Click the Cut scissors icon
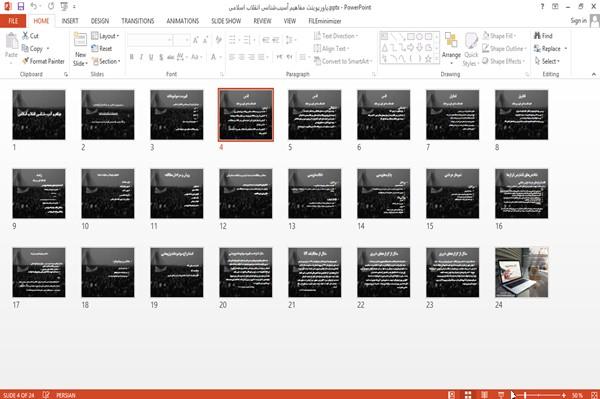 pyautogui.click(x=25, y=36)
